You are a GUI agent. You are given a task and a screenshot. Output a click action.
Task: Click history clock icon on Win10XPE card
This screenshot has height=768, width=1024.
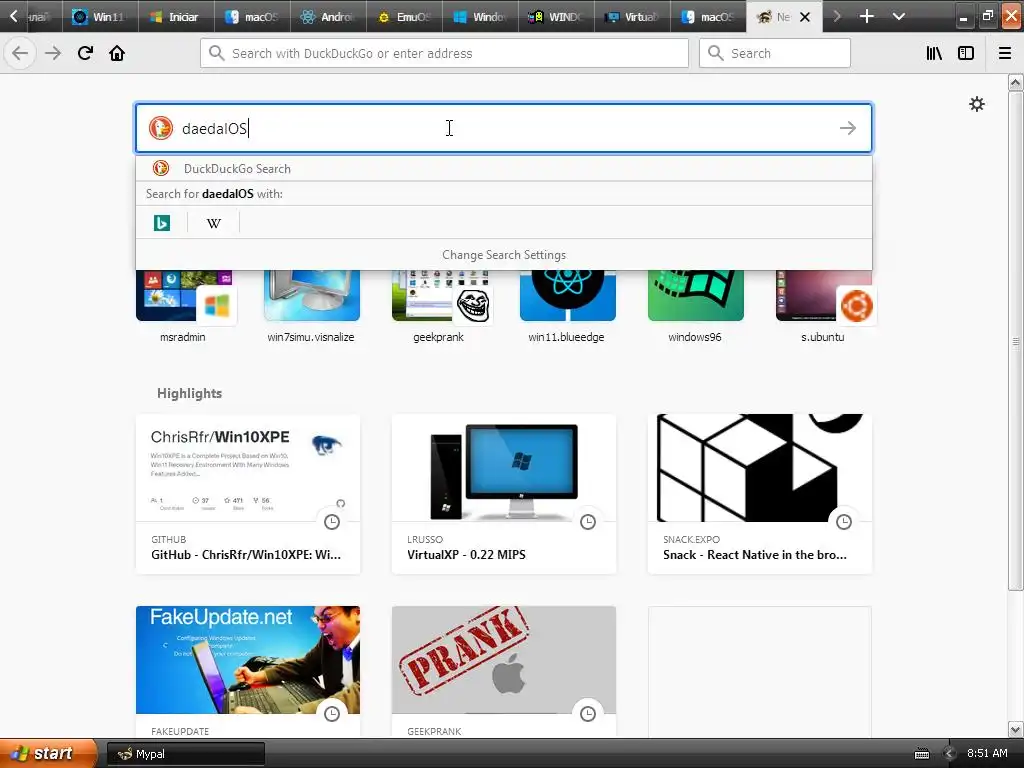332,522
